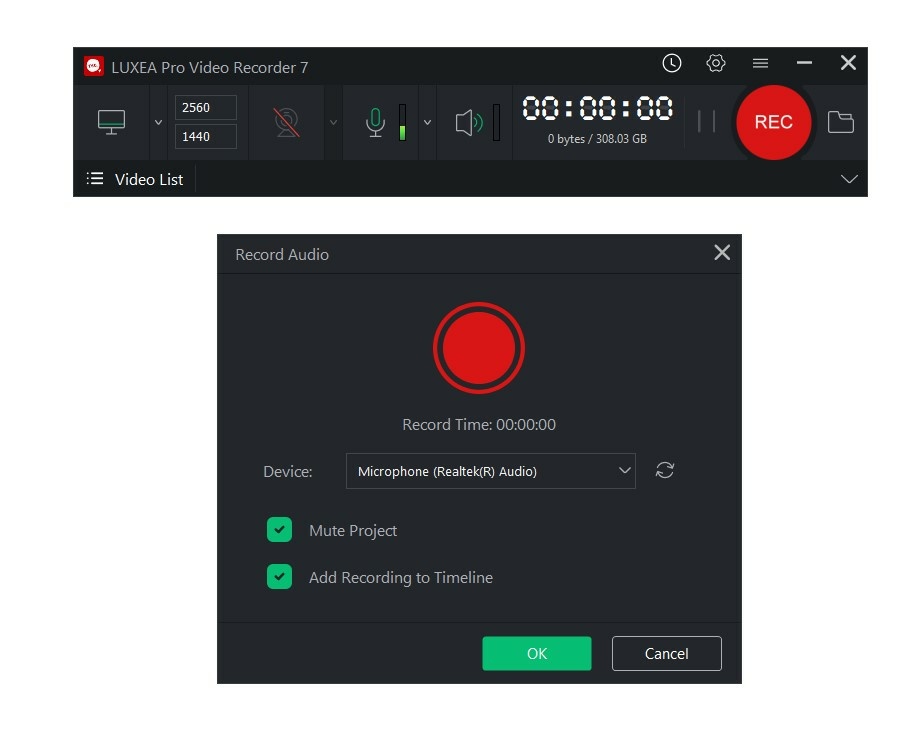The image size is (917, 751).
Task: Click the 00:00:00 recording timer display
Action: (597, 109)
